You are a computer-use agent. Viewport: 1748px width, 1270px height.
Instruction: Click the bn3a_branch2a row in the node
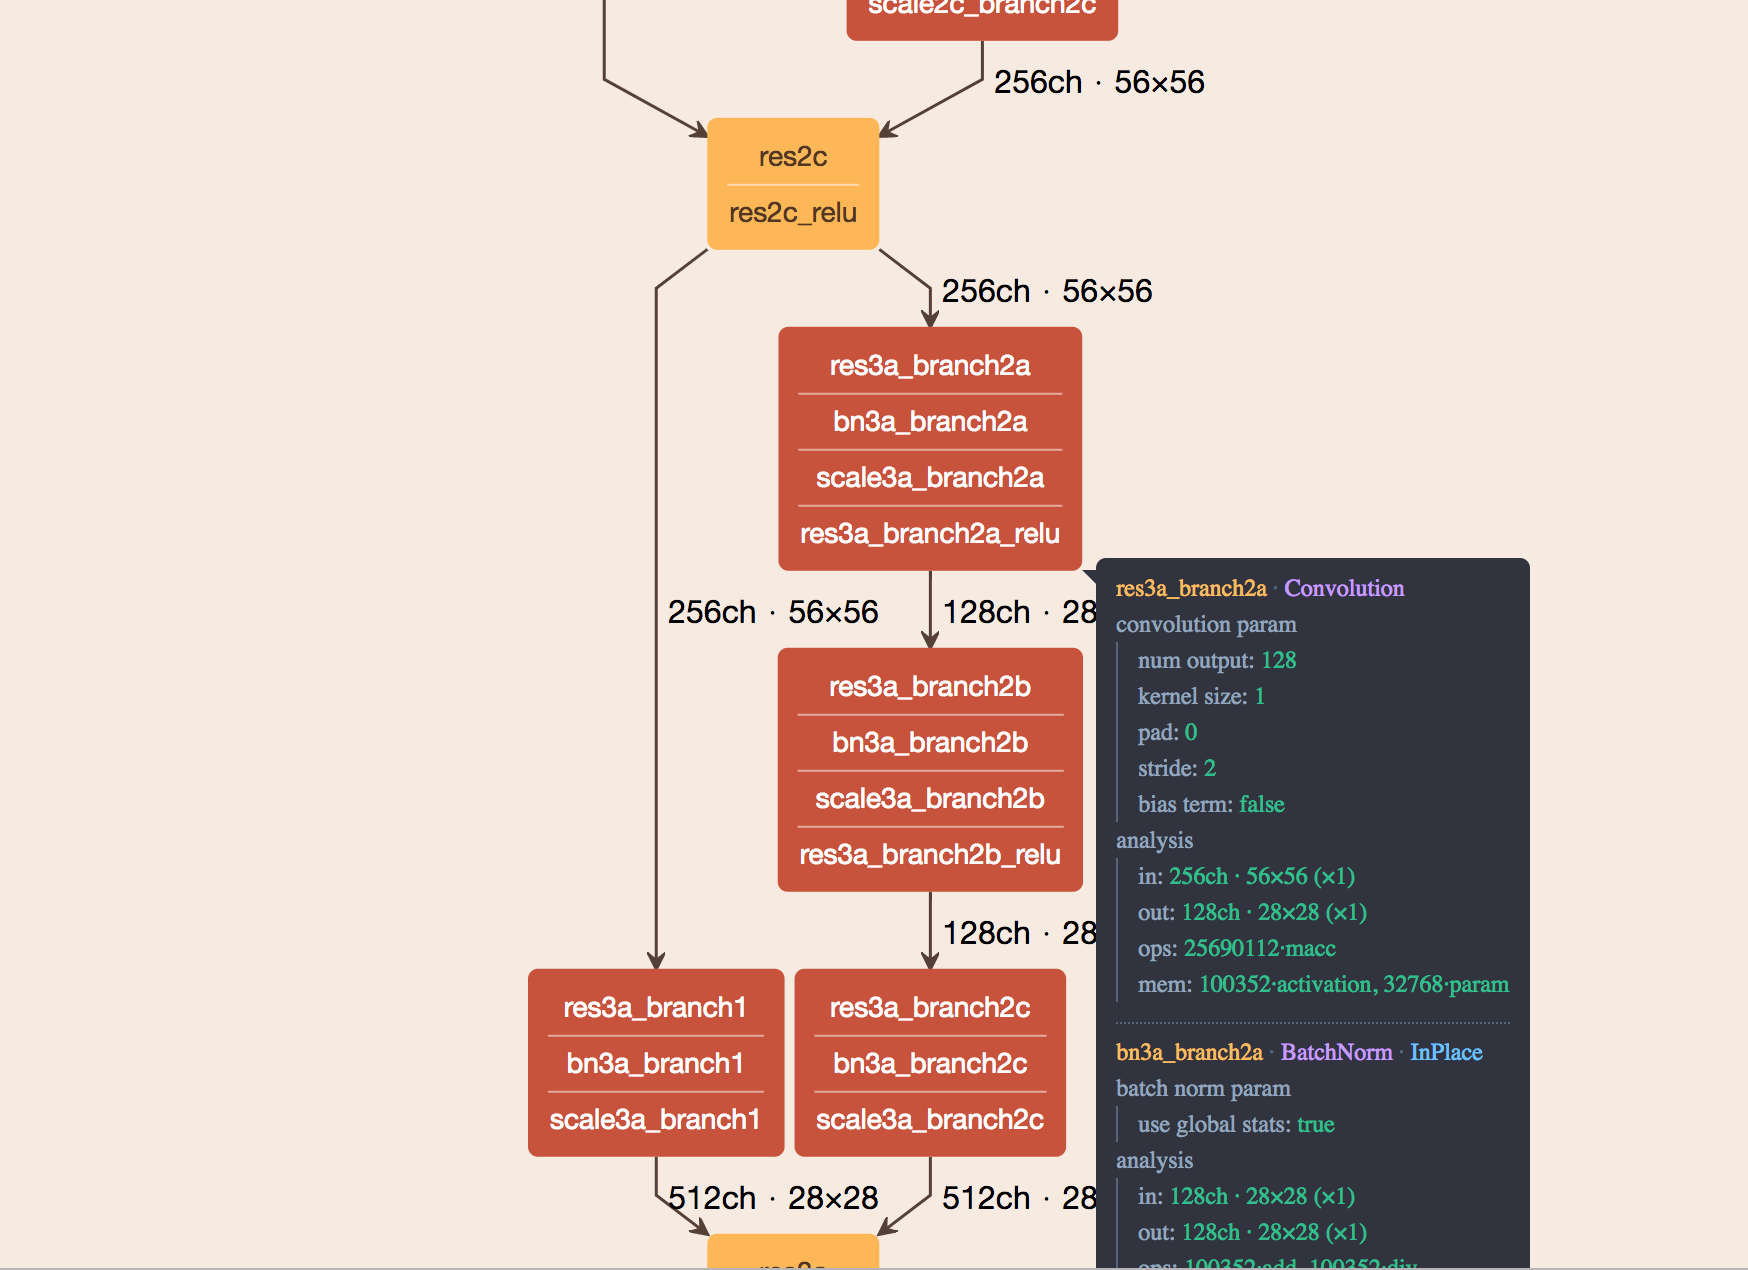[928, 422]
